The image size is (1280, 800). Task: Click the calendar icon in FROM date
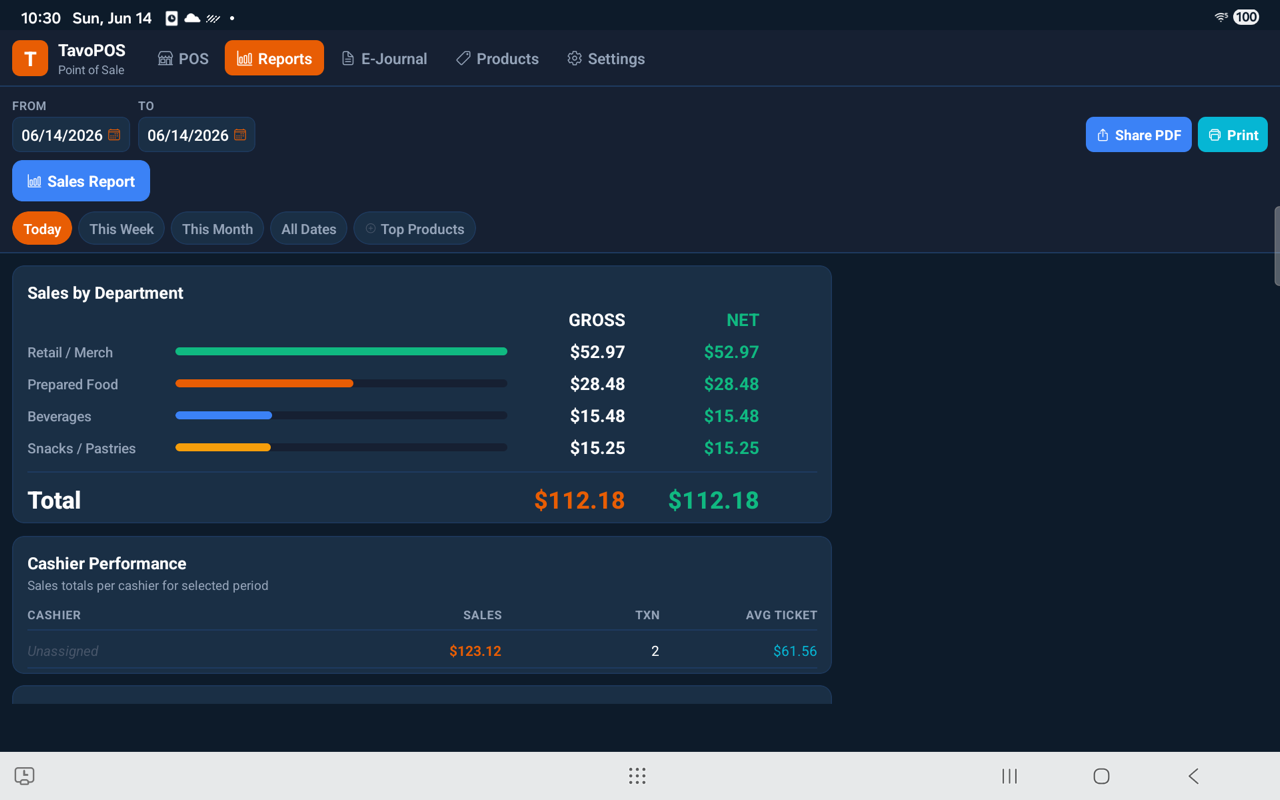[x=114, y=135]
